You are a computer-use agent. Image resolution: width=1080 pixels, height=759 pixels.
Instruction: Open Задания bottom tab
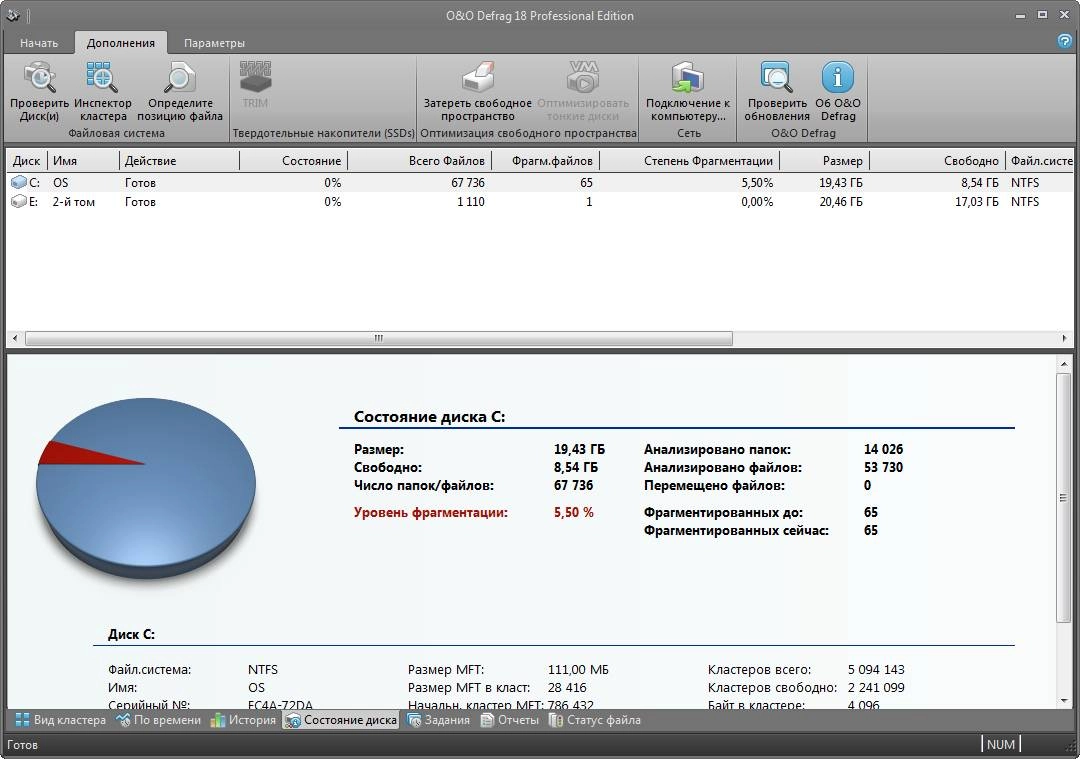point(439,720)
